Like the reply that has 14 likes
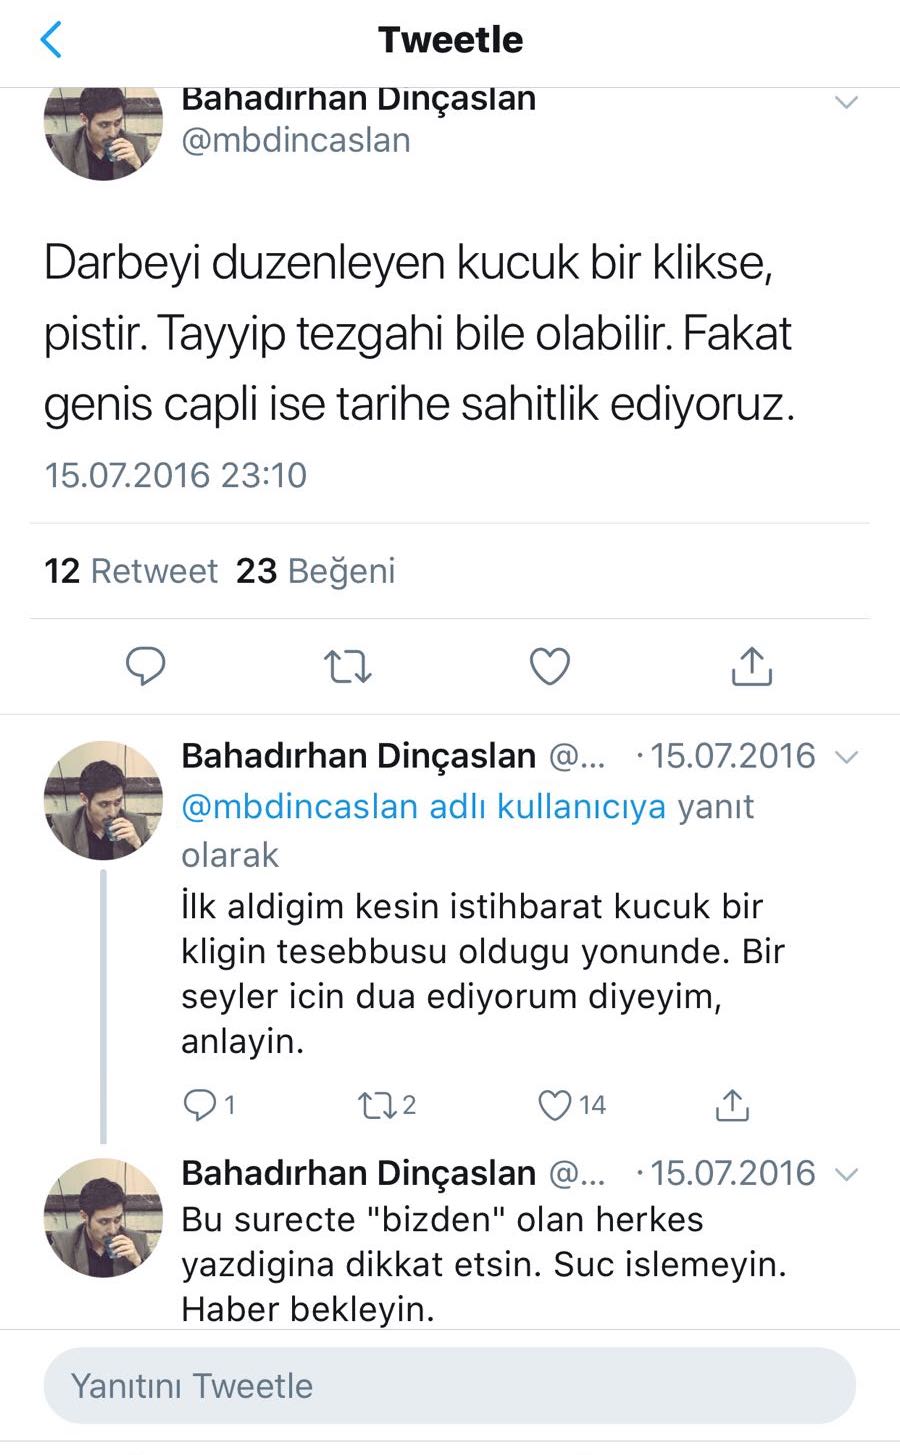This screenshot has width=900, height=1455. (556, 1105)
